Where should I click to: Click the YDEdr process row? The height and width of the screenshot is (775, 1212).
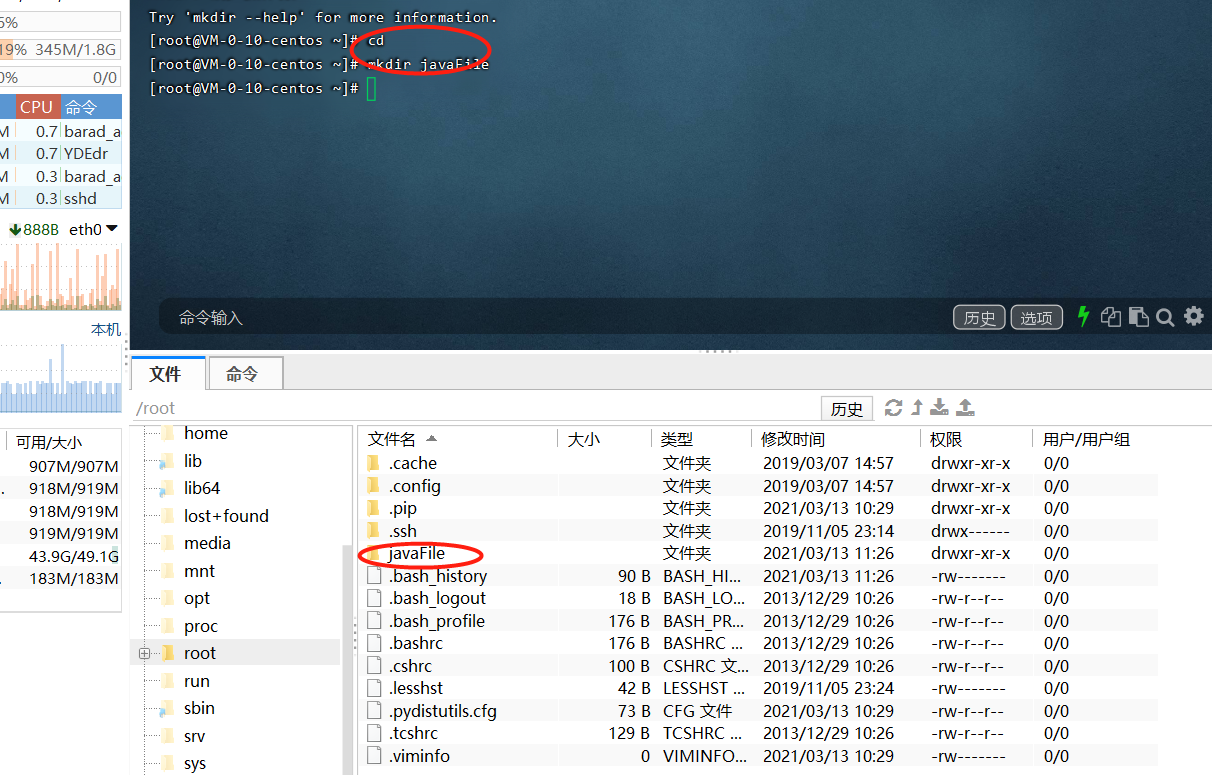tap(61, 153)
